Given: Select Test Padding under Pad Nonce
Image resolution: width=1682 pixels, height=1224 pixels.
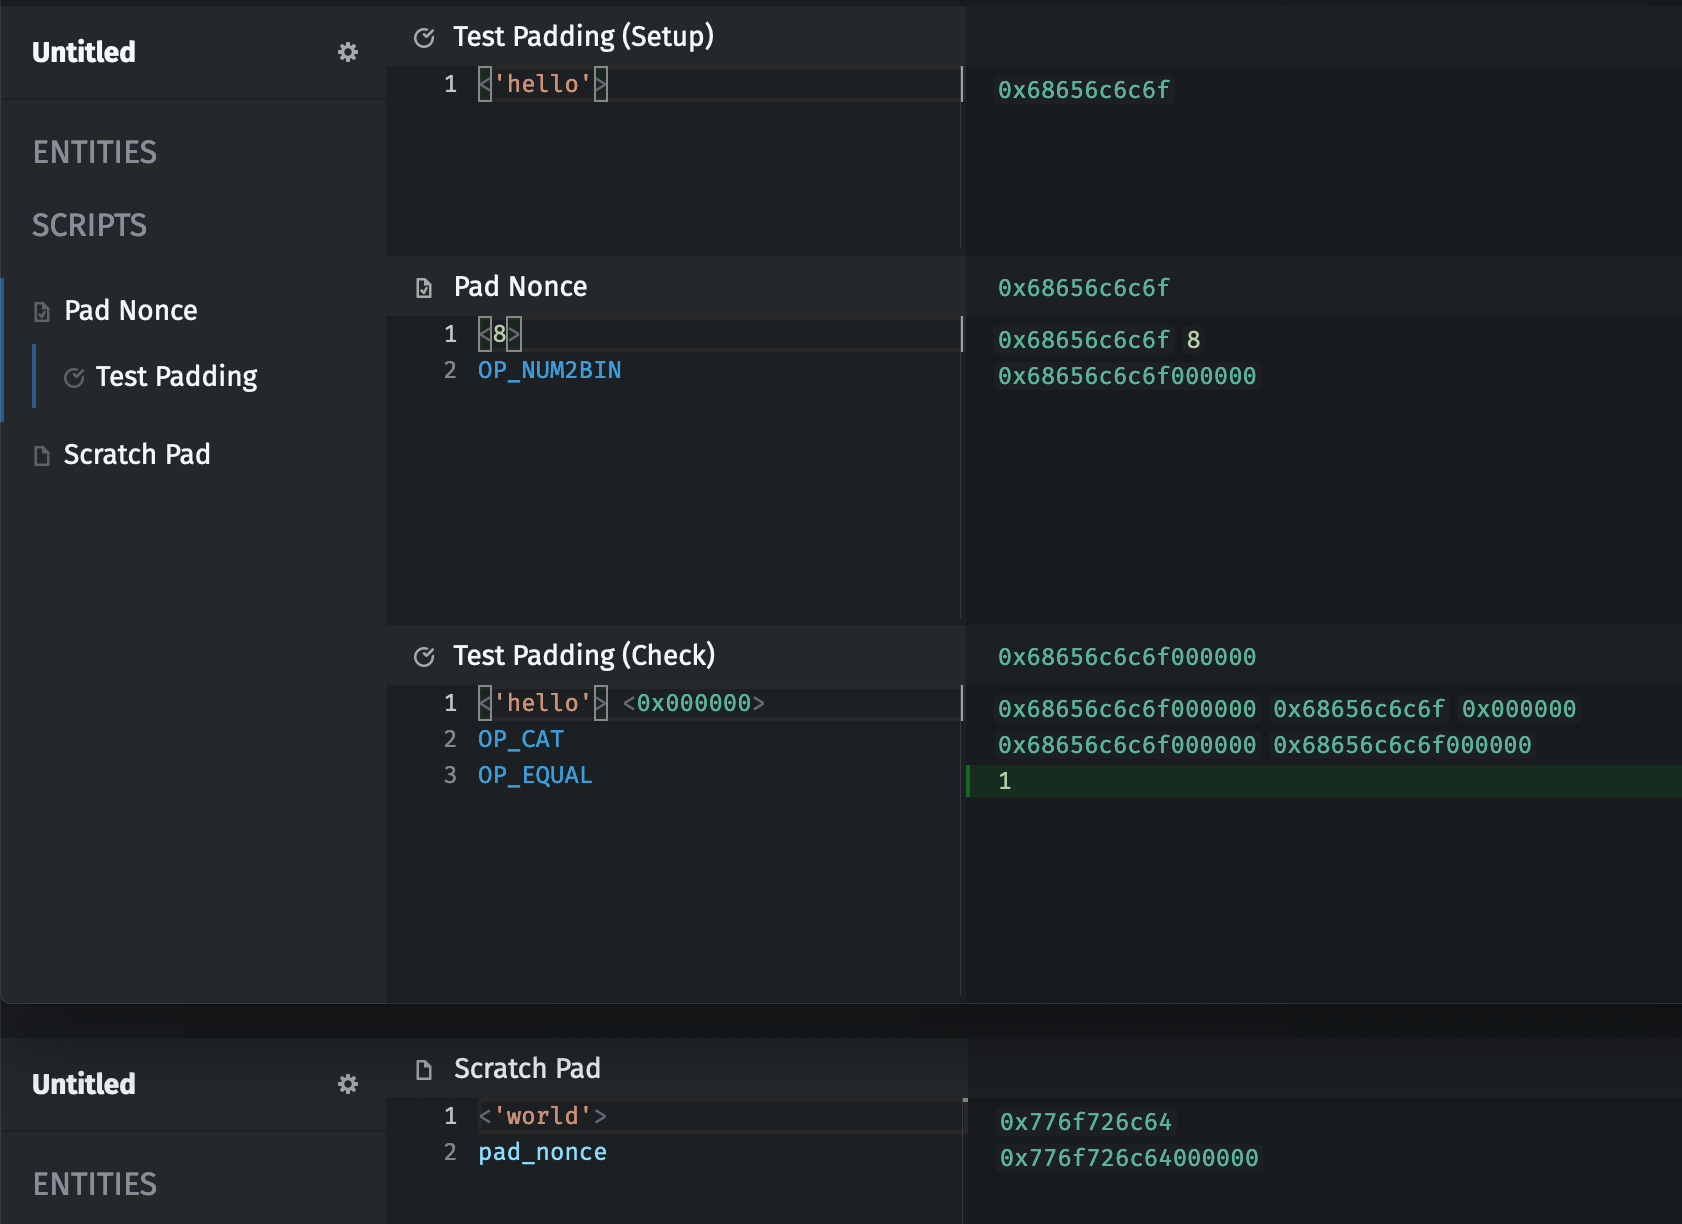Looking at the screenshot, I should click(176, 377).
